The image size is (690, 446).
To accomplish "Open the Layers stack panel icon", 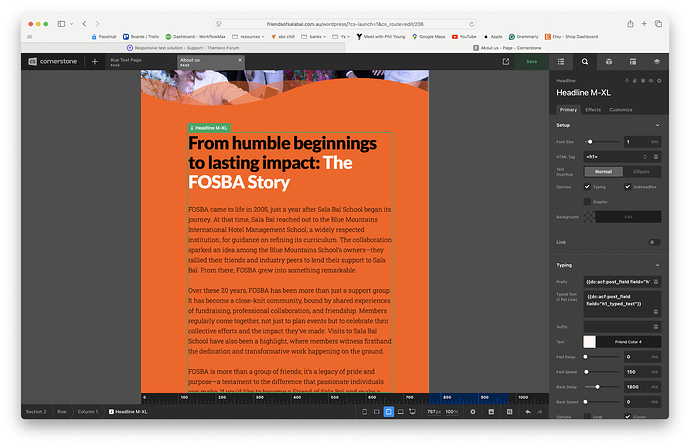I will (x=657, y=62).
